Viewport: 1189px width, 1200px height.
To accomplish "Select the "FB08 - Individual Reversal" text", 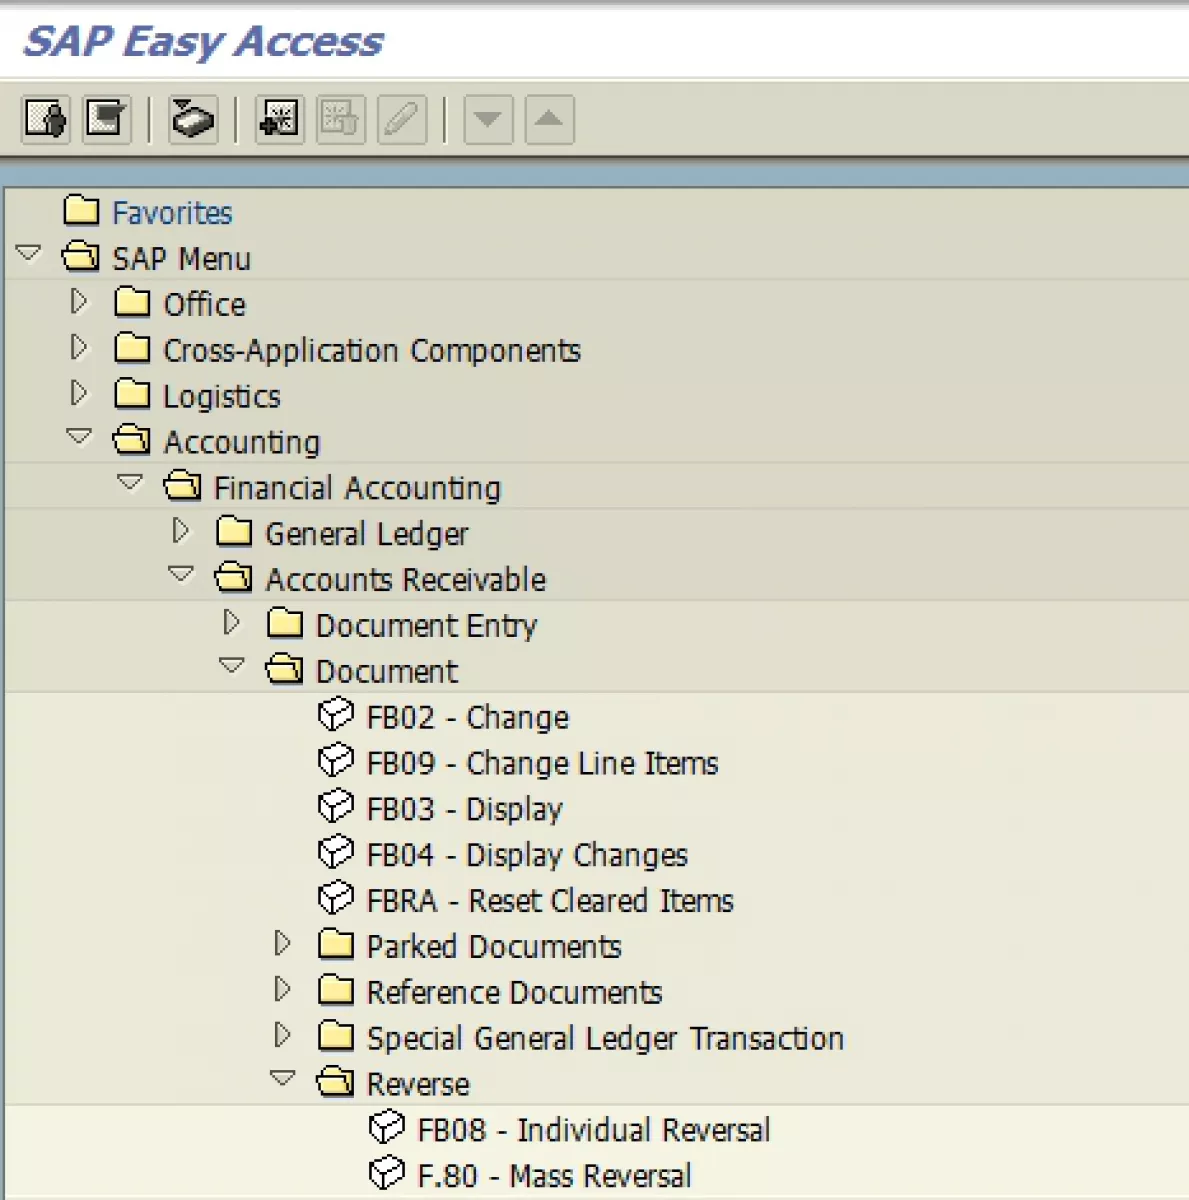I will pos(594,1131).
